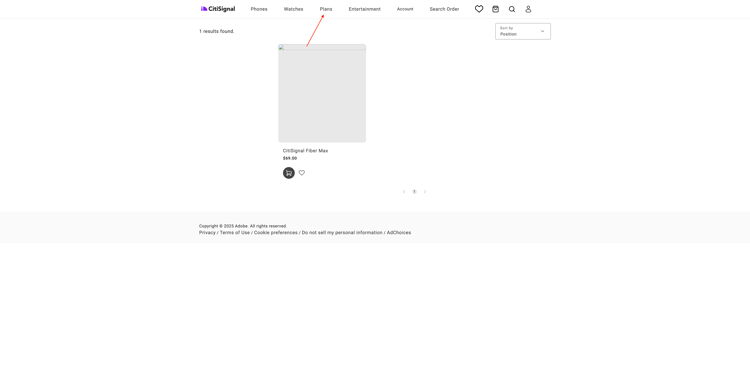Click the CitiSignal logo
Screen dimensions: 750x385
pyautogui.click(x=218, y=9)
